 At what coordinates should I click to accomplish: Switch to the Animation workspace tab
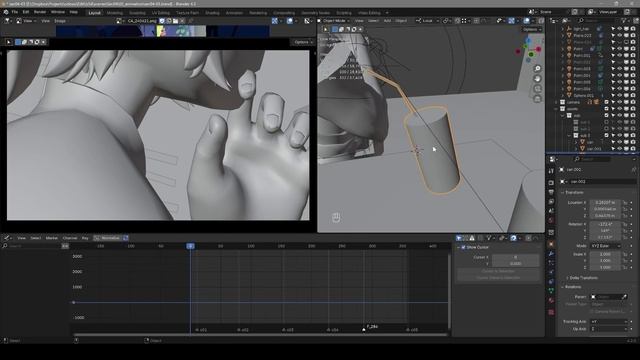click(x=234, y=13)
